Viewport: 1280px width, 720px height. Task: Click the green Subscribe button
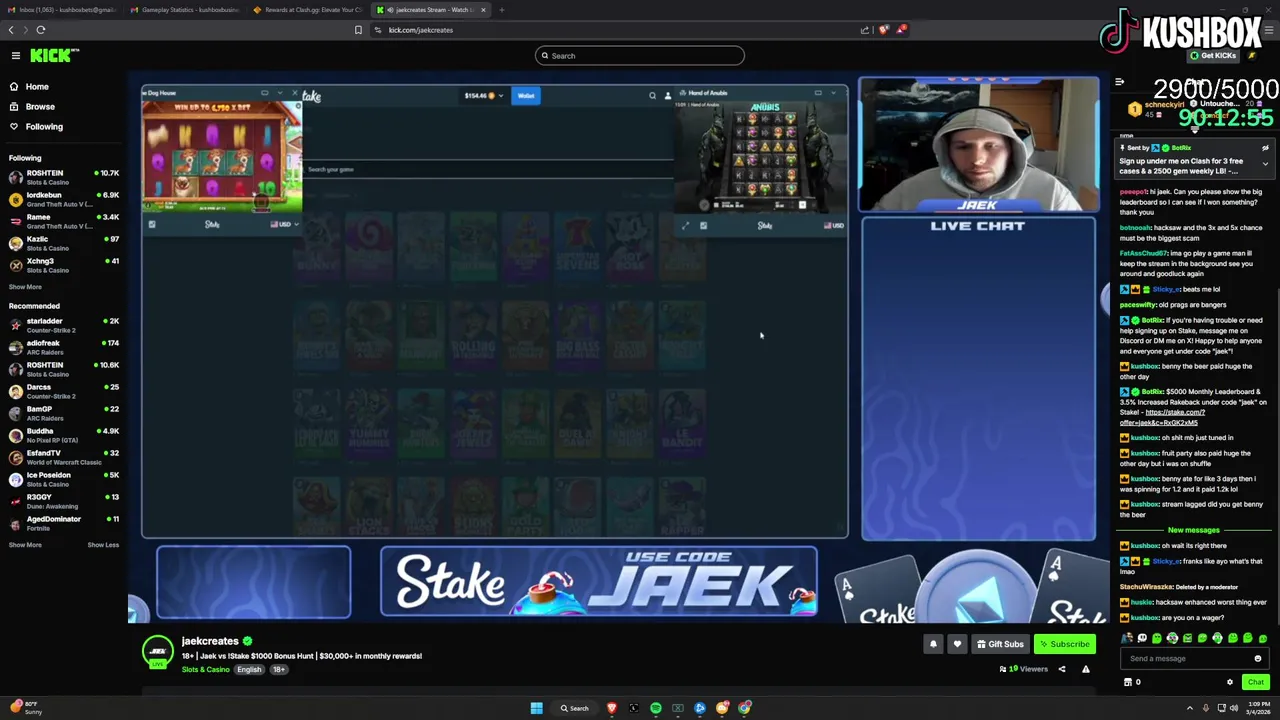coord(1064,644)
